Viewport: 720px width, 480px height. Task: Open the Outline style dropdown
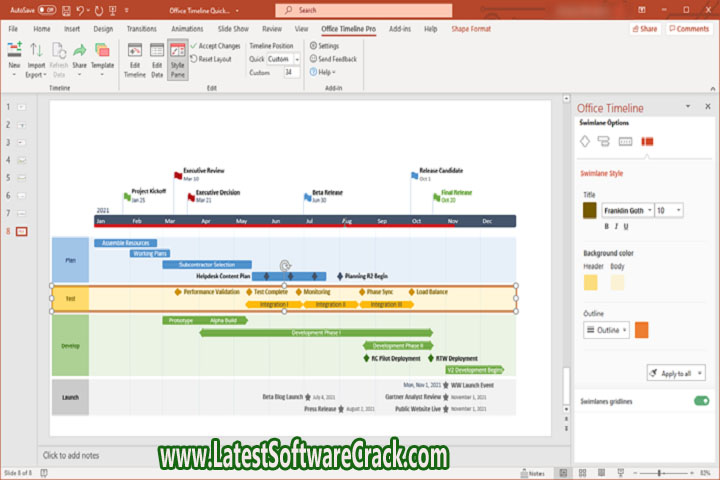tap(606, 330)
